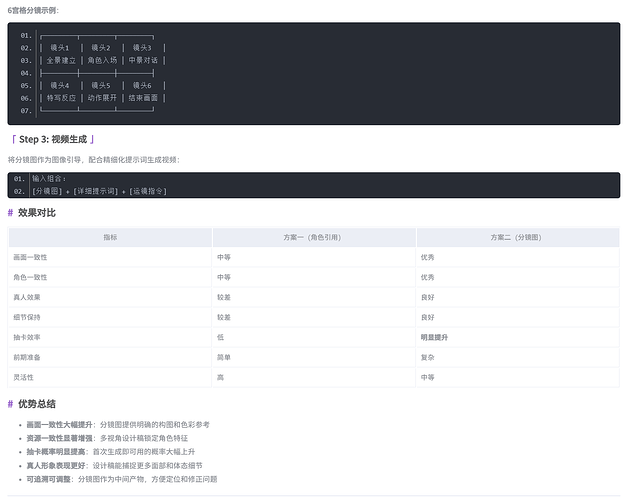The width and height of the screenshot is (625, 500).
Task: Click the '6宫格分镜示例:' paragraph text
Action: point(33,10)
